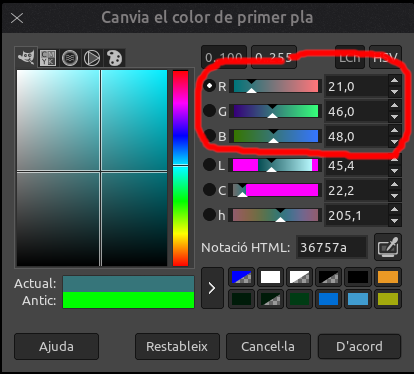
Task: Open the color Wheel selector tab
Action: pyautogui.click(x=92, y=58)
